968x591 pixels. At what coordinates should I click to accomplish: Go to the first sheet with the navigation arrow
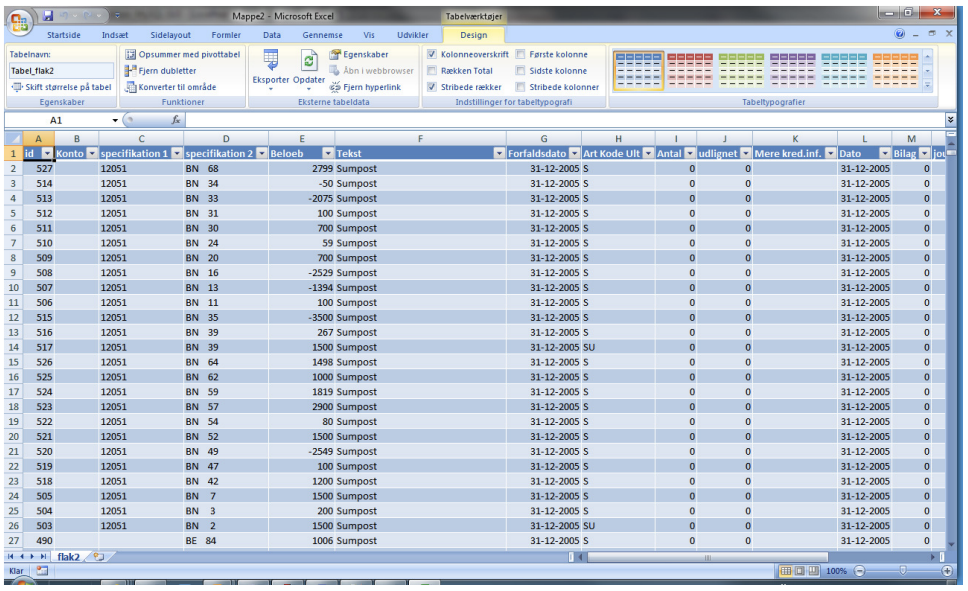click(10, 556)
